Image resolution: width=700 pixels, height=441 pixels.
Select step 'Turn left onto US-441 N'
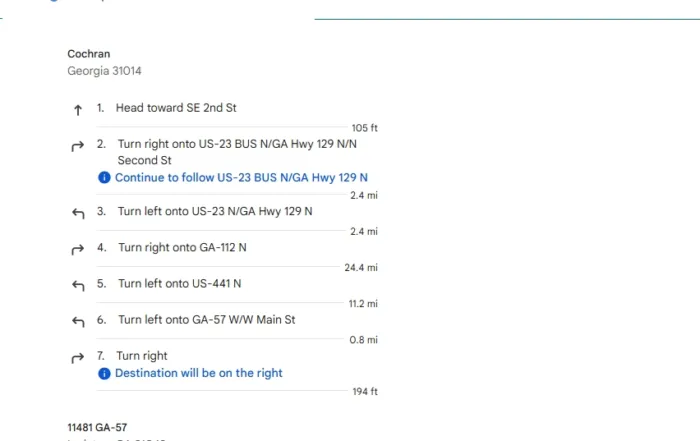(x=179, y=283)
